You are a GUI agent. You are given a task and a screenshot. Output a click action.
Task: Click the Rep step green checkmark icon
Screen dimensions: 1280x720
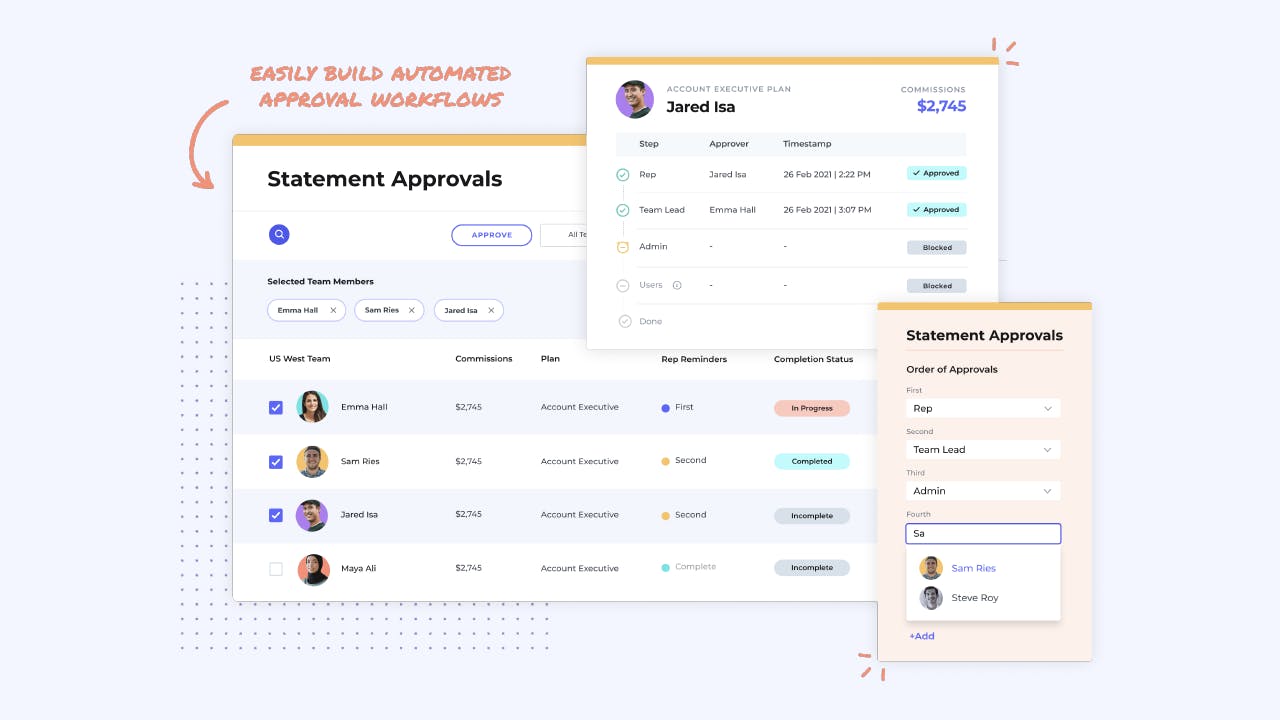click(623, 174)
